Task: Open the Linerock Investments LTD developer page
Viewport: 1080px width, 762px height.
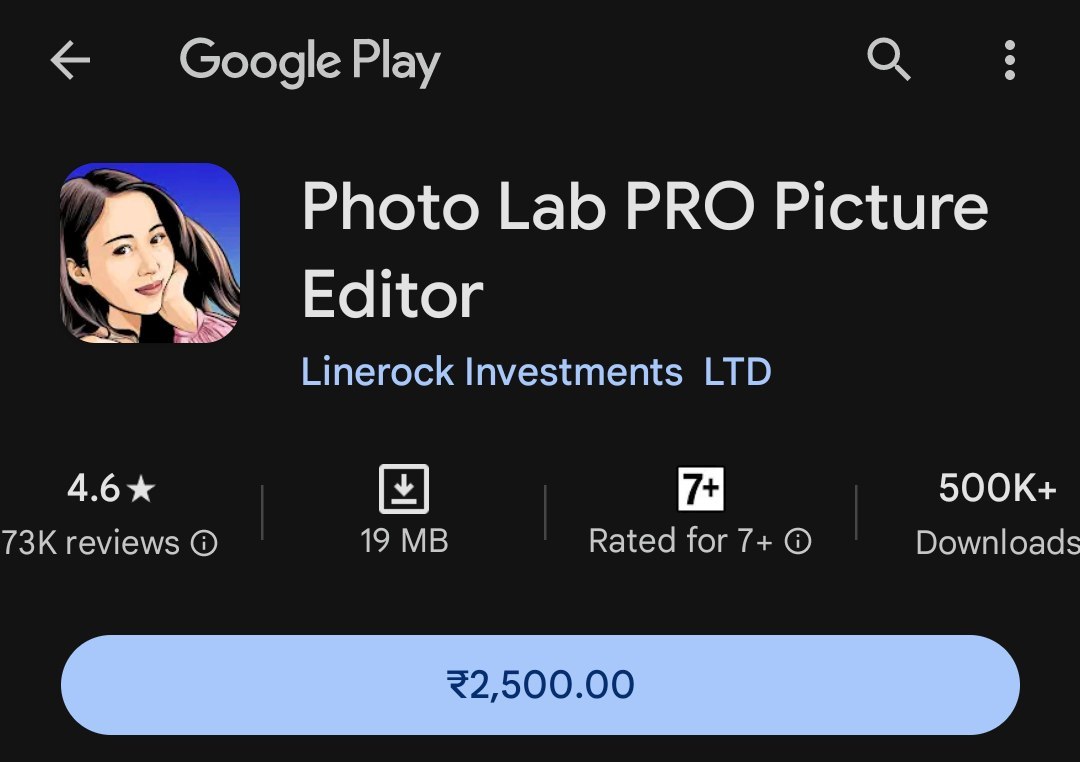Action: click(536, 372)
